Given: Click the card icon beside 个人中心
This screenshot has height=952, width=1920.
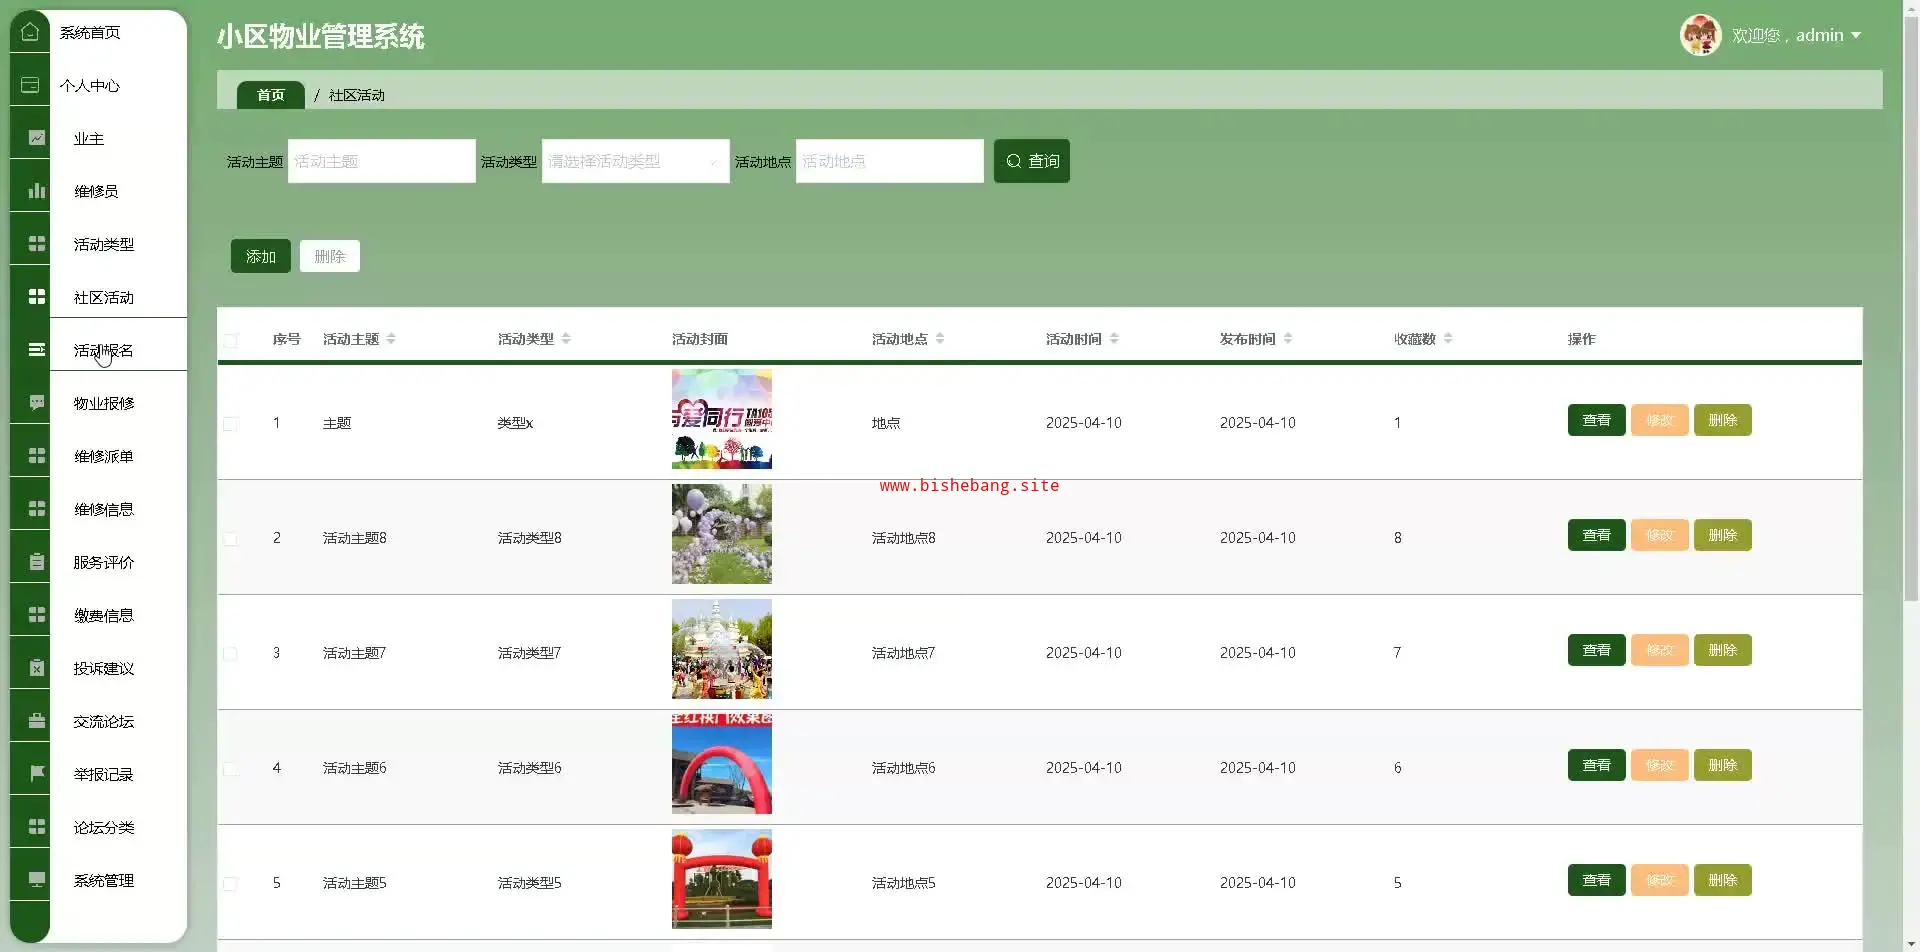Looking at the screenshot, I should pos(30,85).
